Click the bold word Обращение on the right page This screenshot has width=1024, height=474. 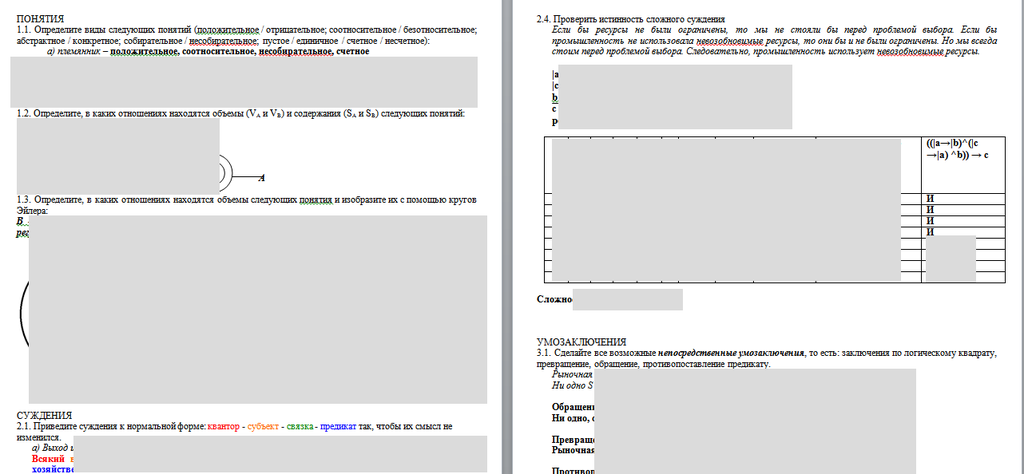point(573,407)
